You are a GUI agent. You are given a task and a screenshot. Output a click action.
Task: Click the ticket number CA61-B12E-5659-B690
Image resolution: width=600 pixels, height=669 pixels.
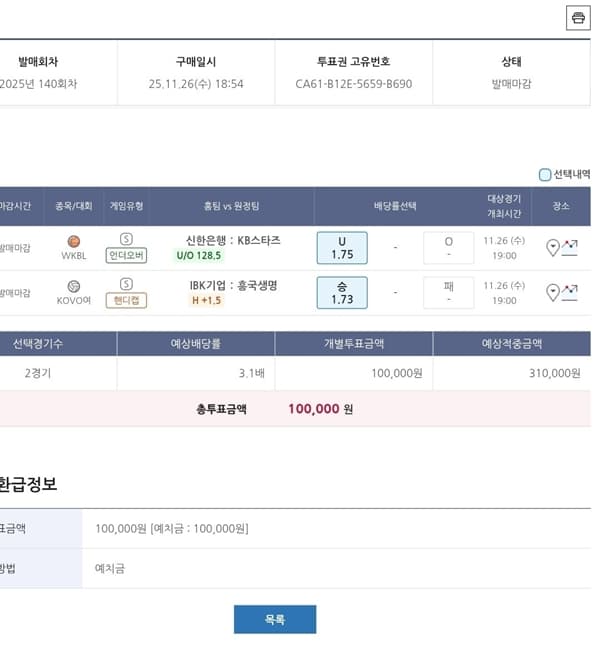(x=353, y=84)
